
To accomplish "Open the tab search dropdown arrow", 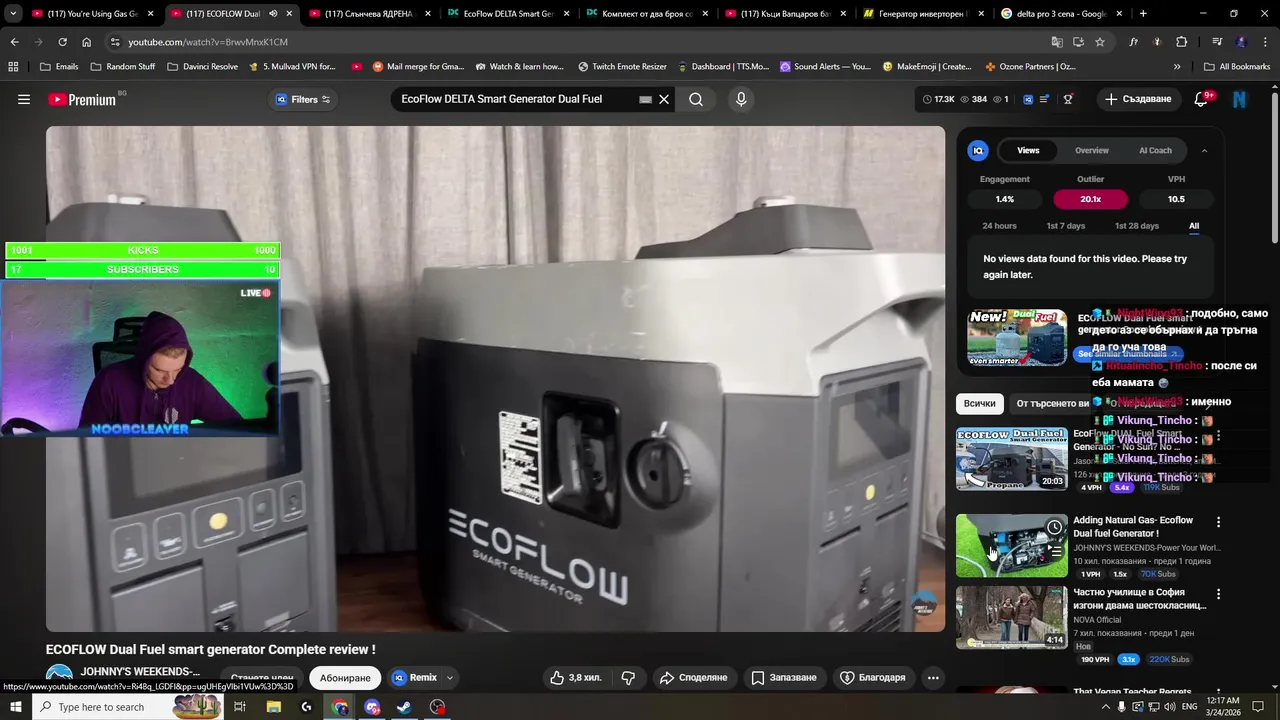I will (x=13, y=14).
